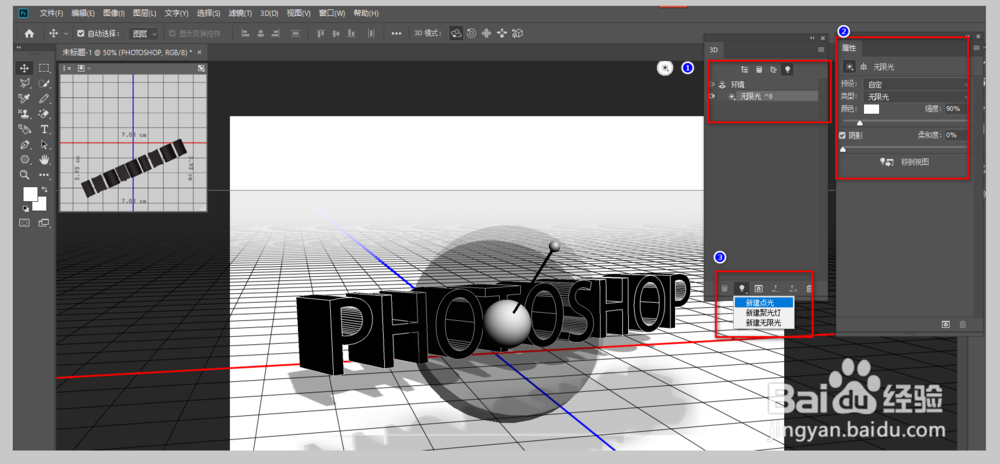
Task: Open the 滤镜(T) menu
Action: pyautogui.click(x=240, y=13)
